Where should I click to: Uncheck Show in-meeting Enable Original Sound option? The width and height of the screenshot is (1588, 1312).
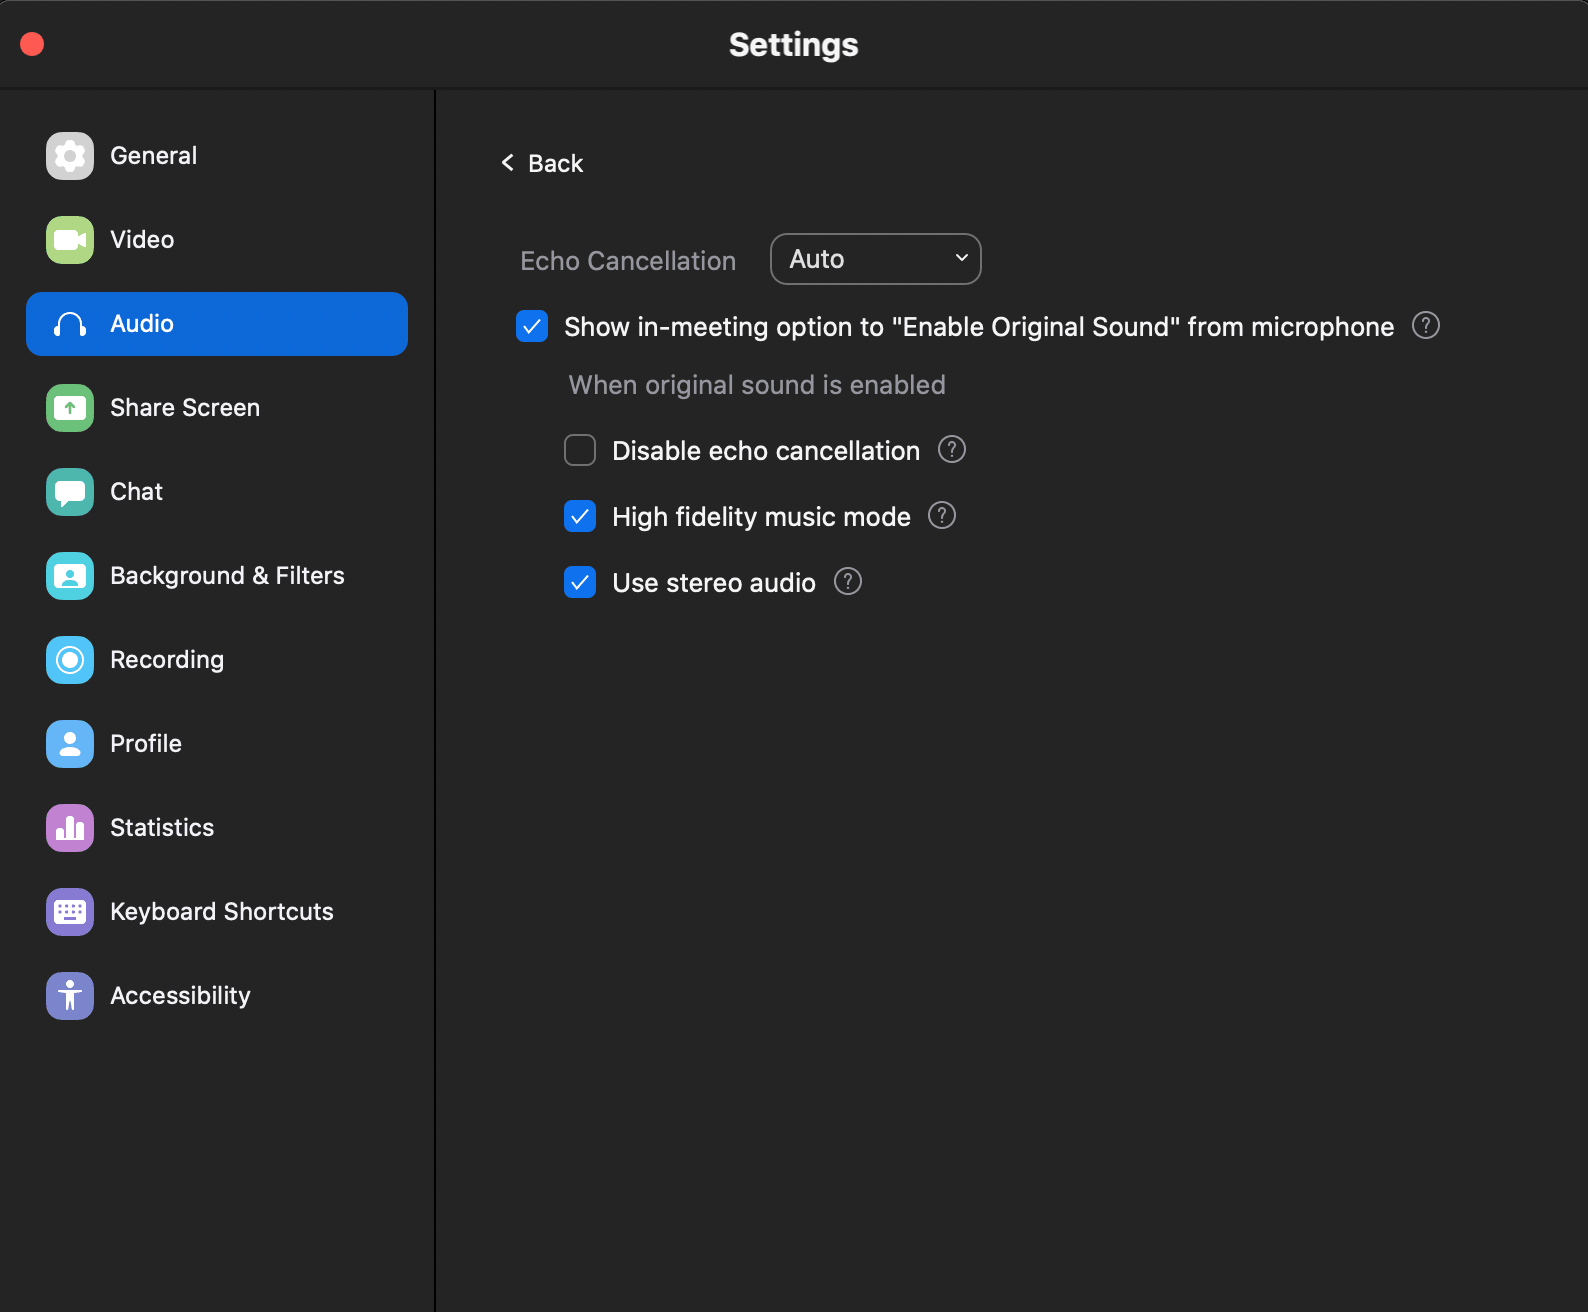click(532, 326)
